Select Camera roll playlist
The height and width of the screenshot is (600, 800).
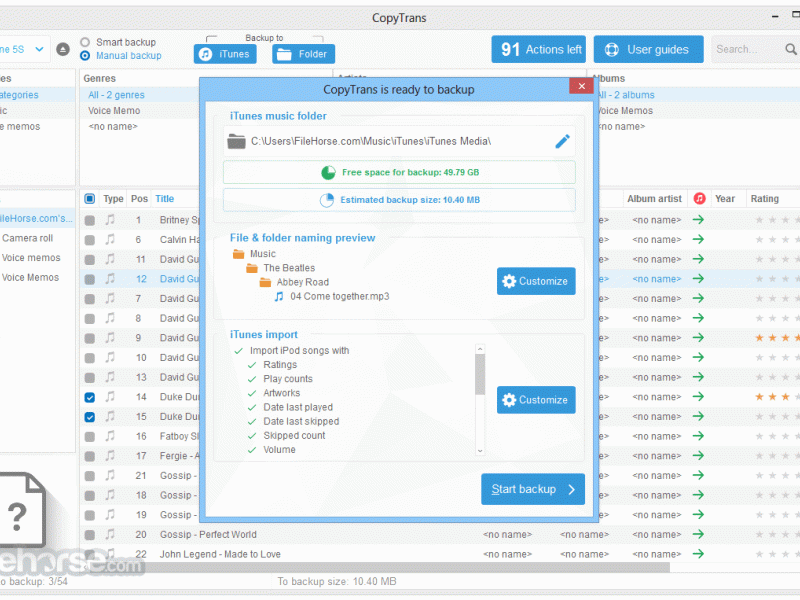(x=28, y=238)
